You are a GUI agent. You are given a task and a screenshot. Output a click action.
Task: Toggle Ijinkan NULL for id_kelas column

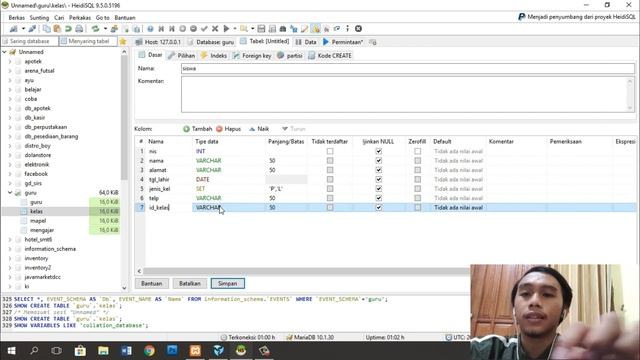tap(378, 207)
